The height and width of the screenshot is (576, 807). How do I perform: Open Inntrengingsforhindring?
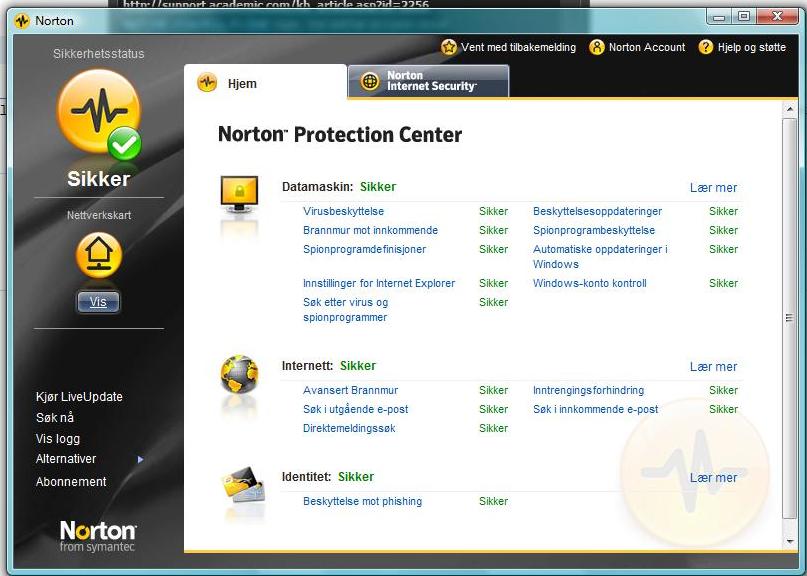click(588, 390)
